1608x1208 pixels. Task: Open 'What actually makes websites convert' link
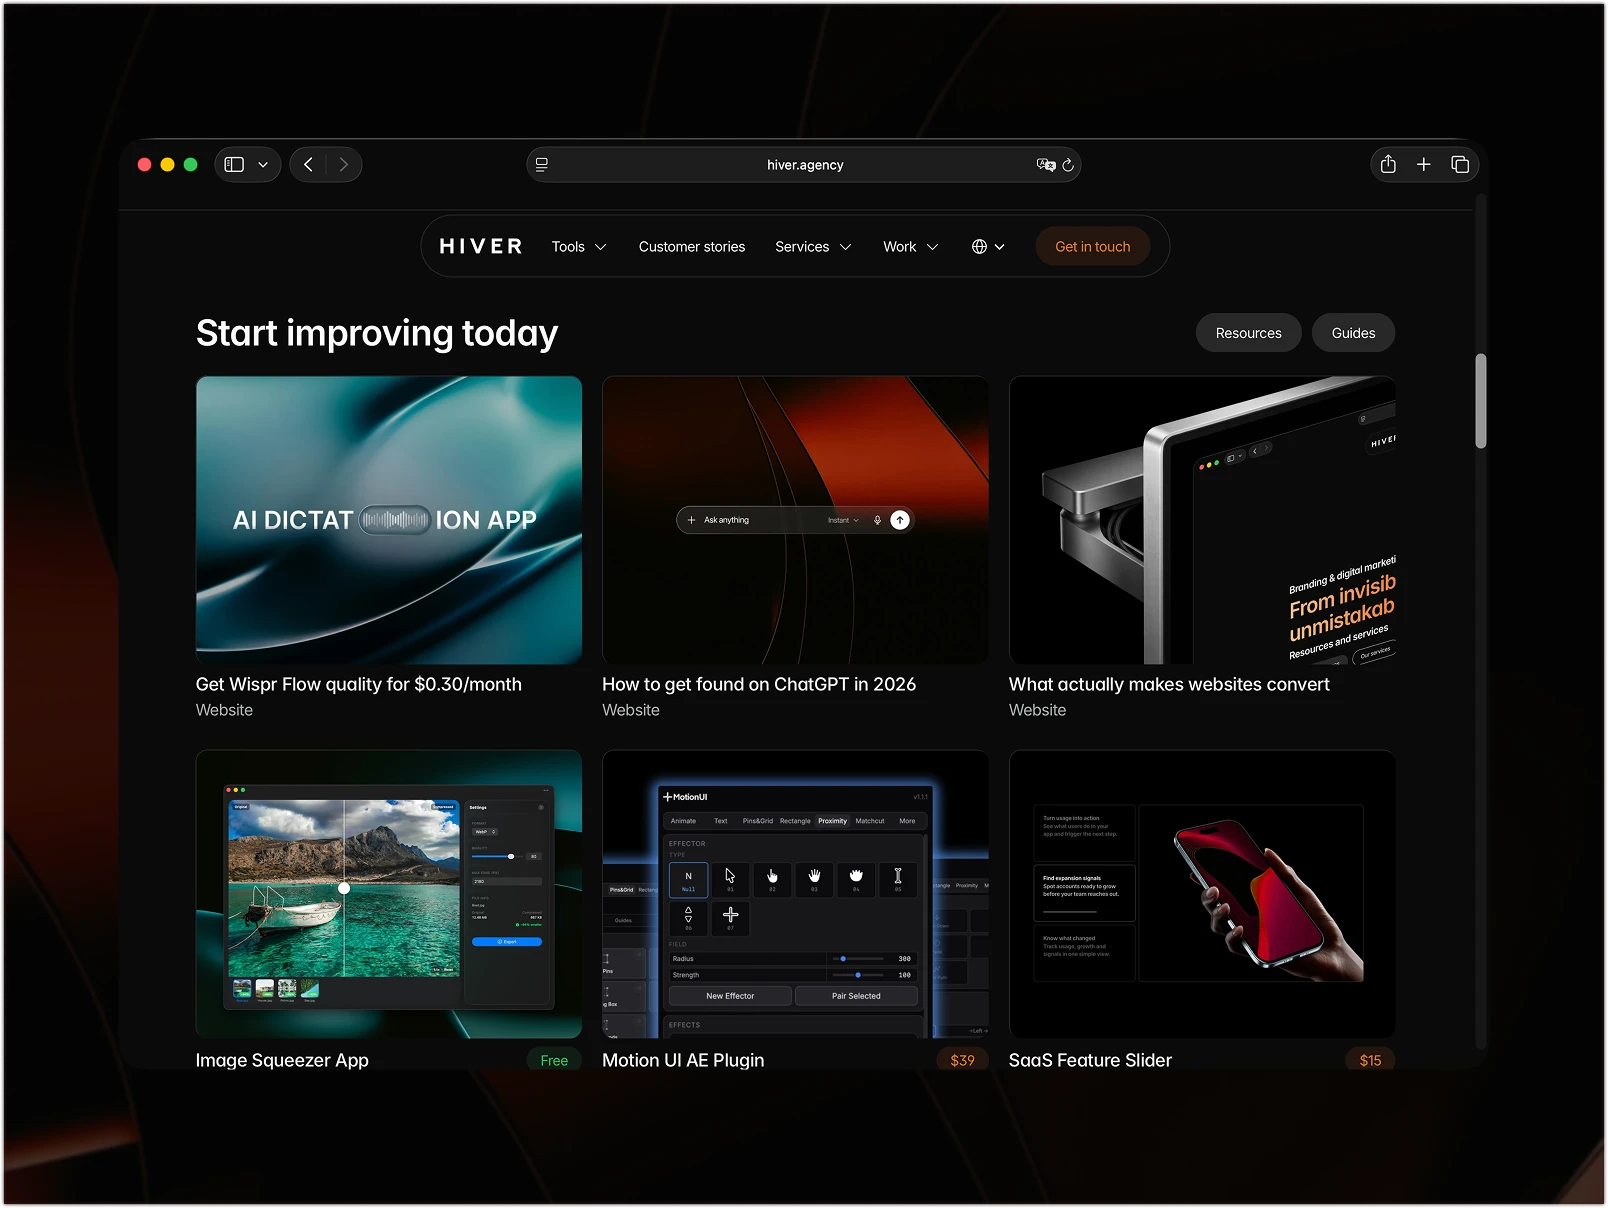(x=1169, y=684)
